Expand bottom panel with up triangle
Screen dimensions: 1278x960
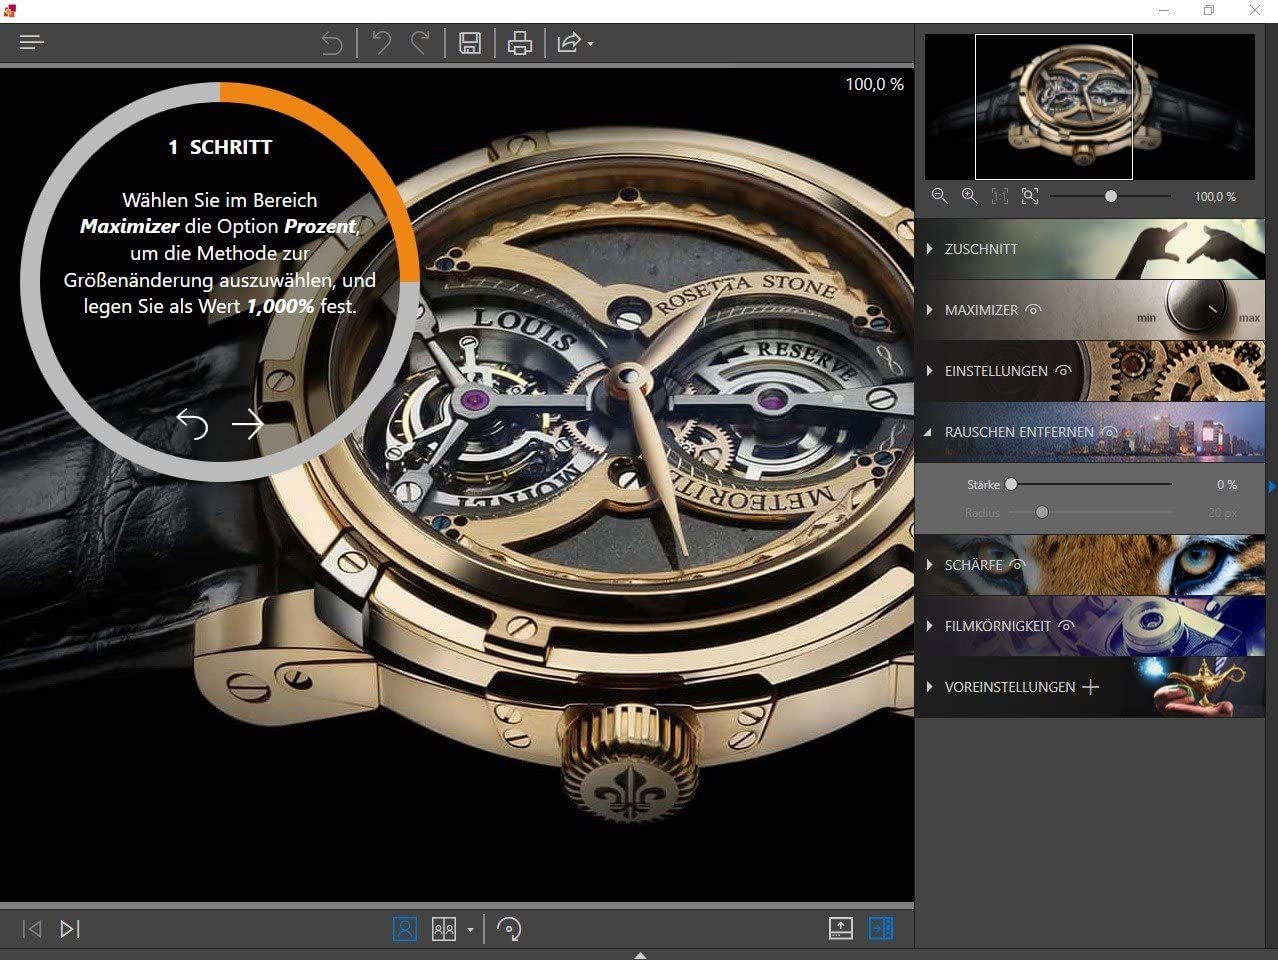(640, 955)
